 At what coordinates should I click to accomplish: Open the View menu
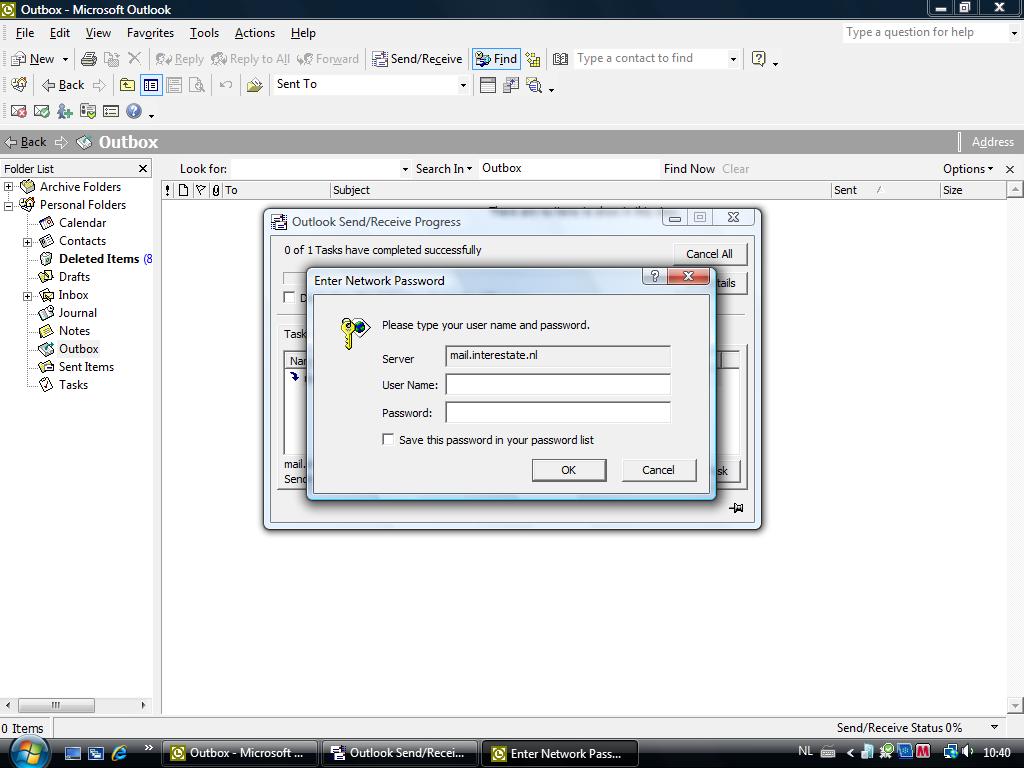pos(98,33)
